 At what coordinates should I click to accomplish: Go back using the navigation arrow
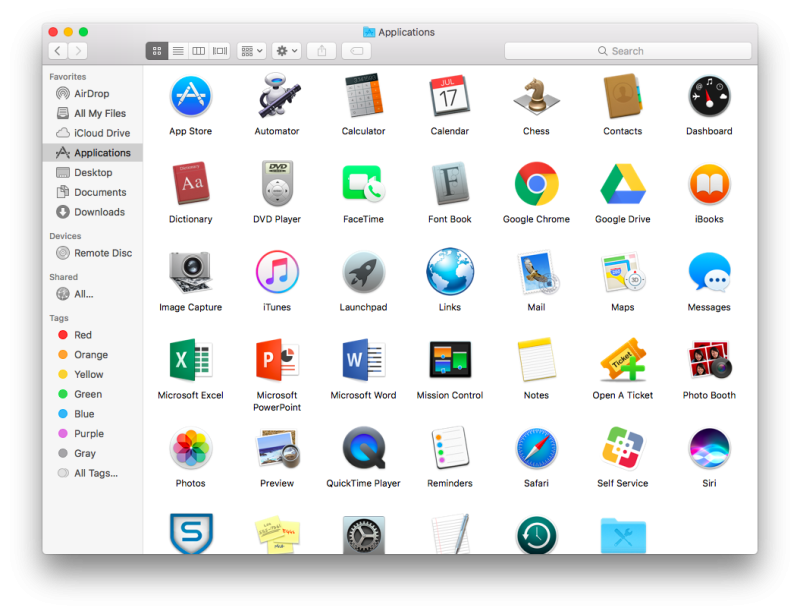pos(56,50)
